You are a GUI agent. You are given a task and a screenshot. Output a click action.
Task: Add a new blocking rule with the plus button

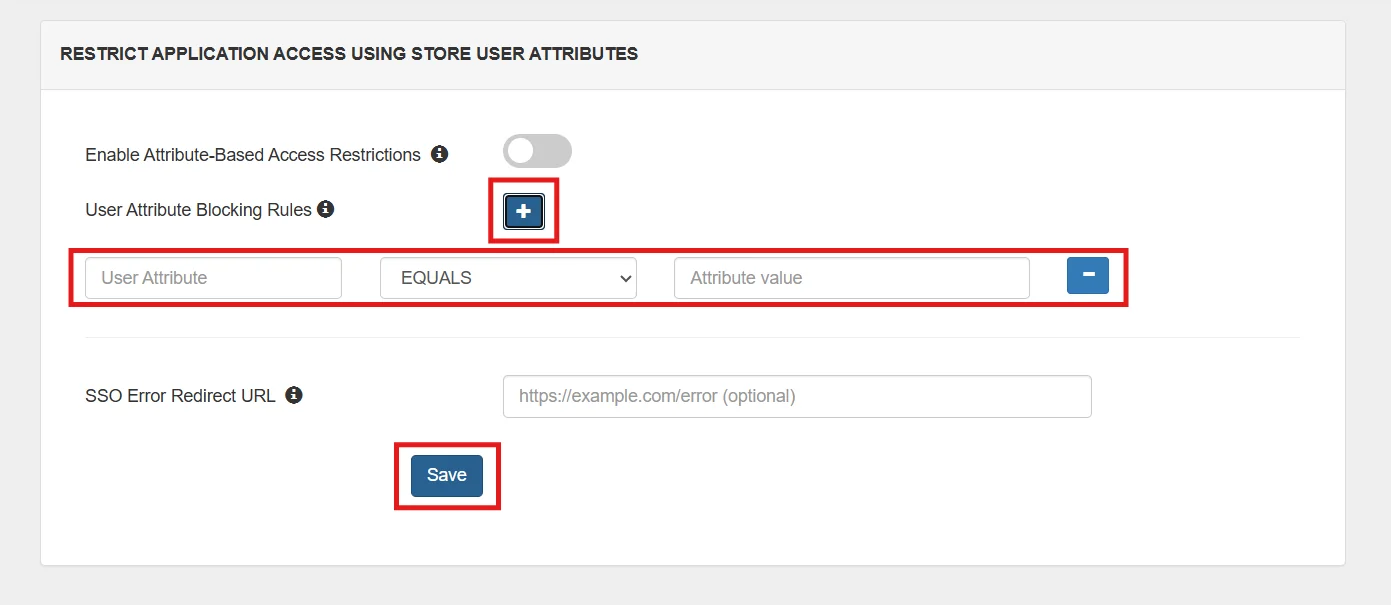coord(523,211)
